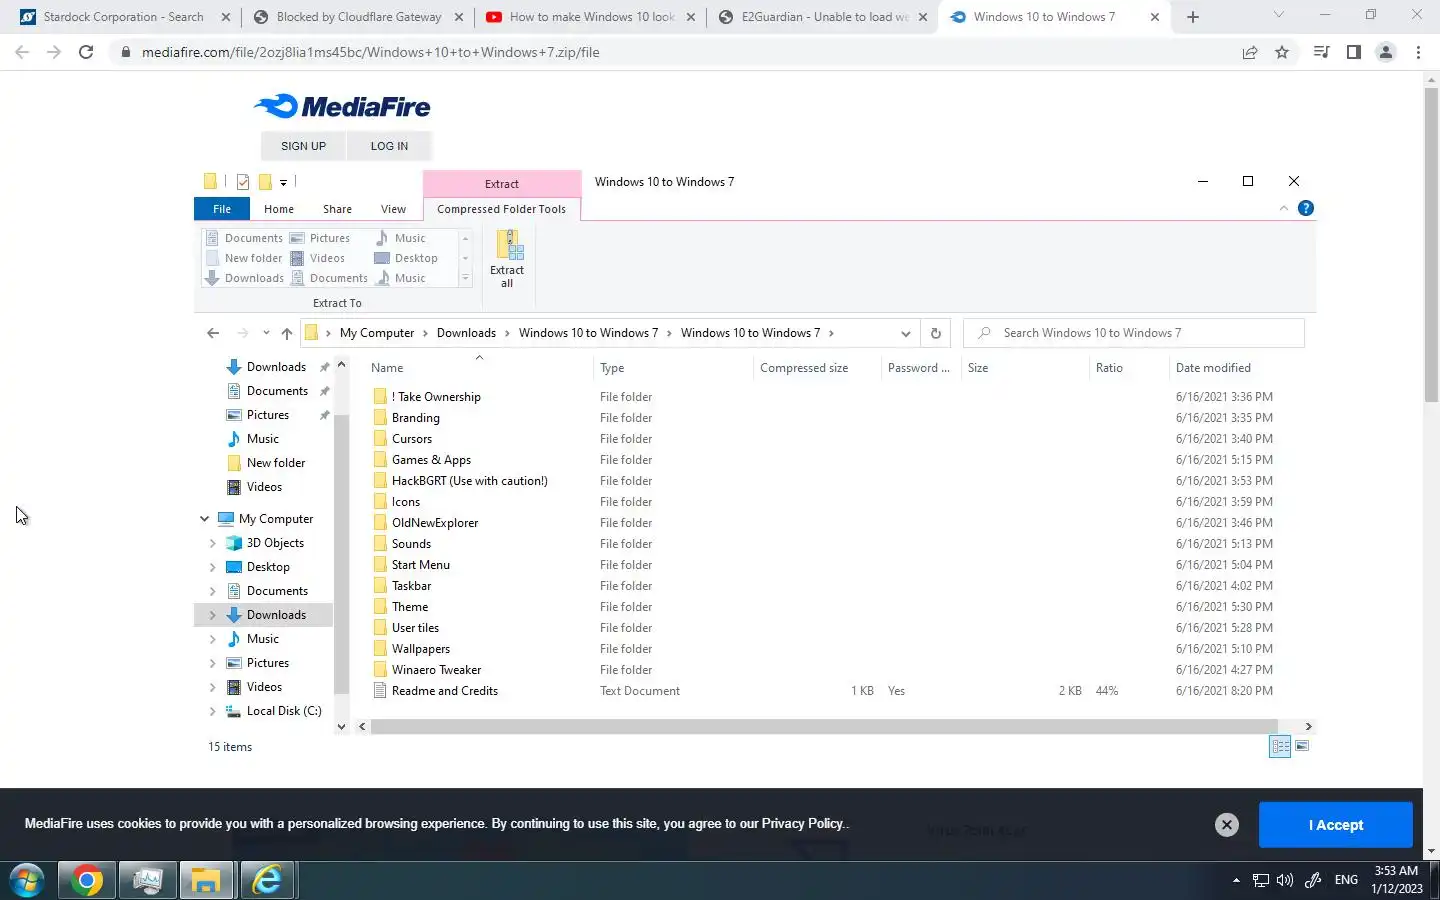Open explorer help question mark icon
The width and height of the screenshot is (1440, 900).
1305,208
